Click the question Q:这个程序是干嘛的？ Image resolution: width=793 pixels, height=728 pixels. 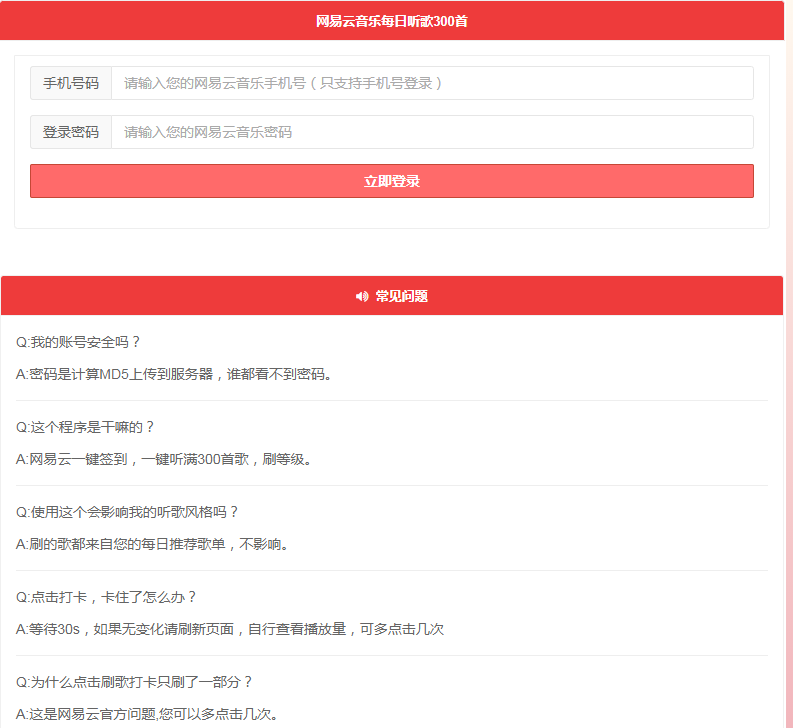[x=85, y=427]
